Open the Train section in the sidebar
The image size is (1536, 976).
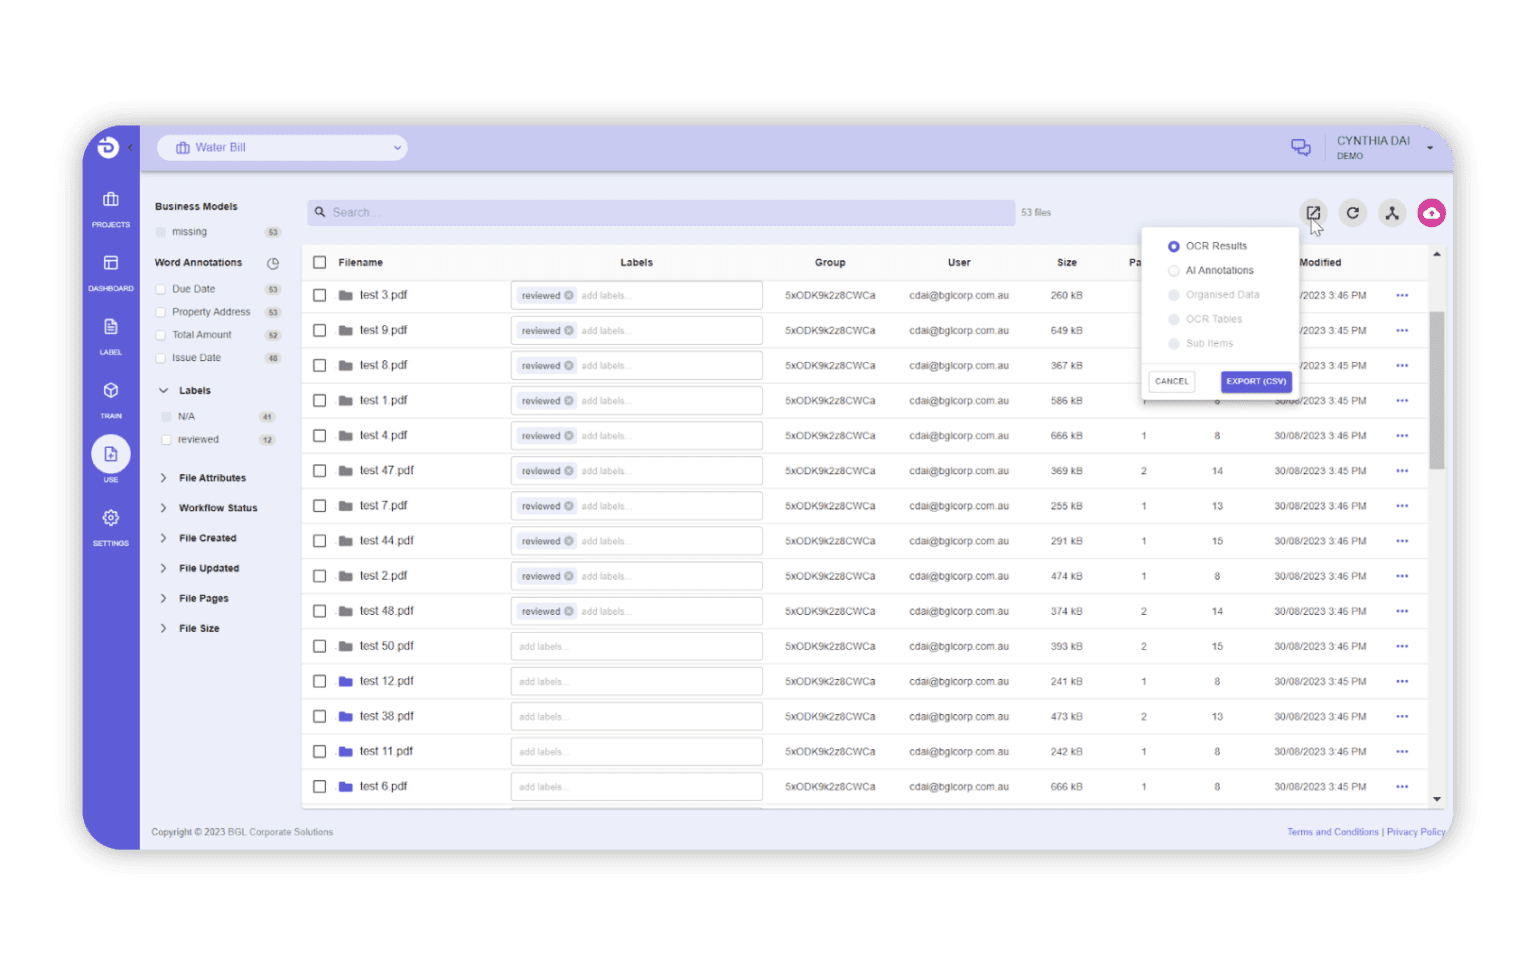110,396
